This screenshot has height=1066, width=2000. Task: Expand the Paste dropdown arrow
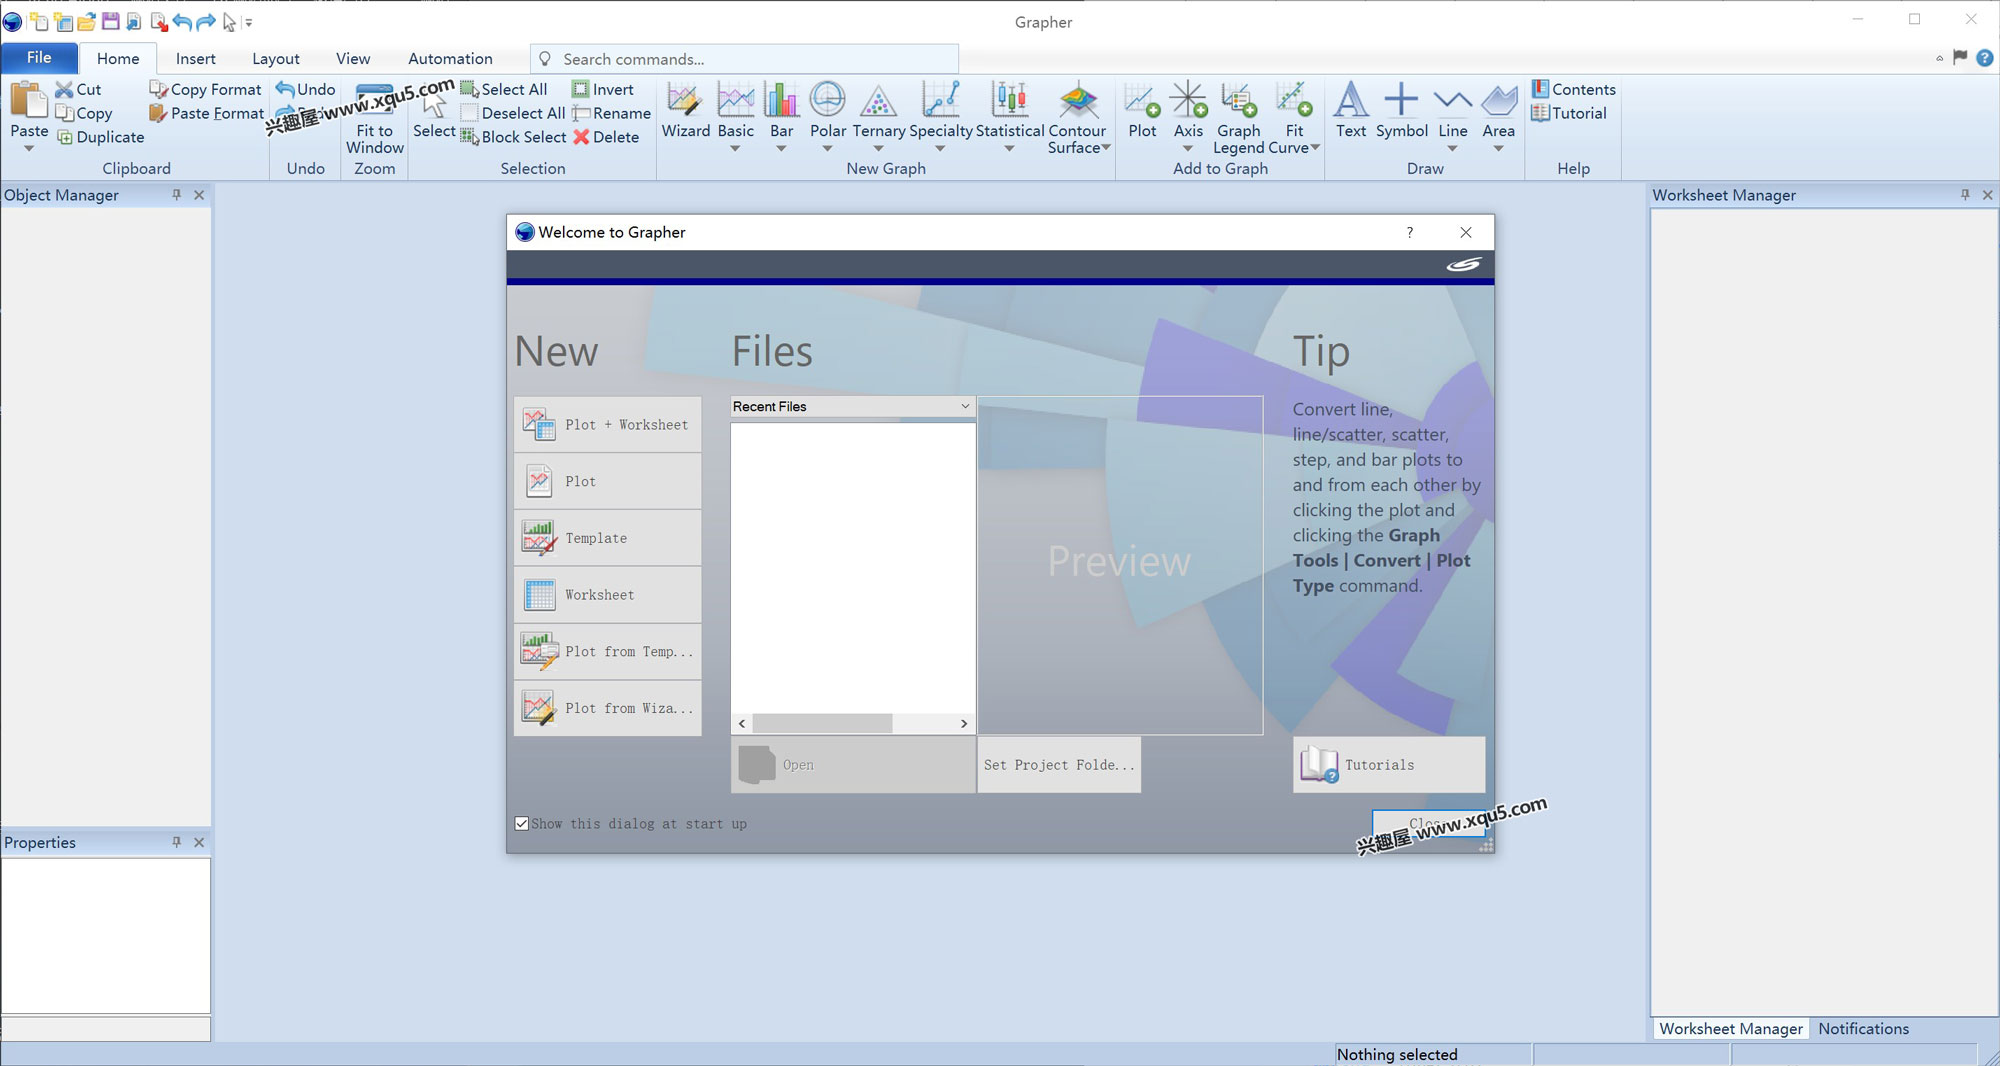tap(29, 149)
